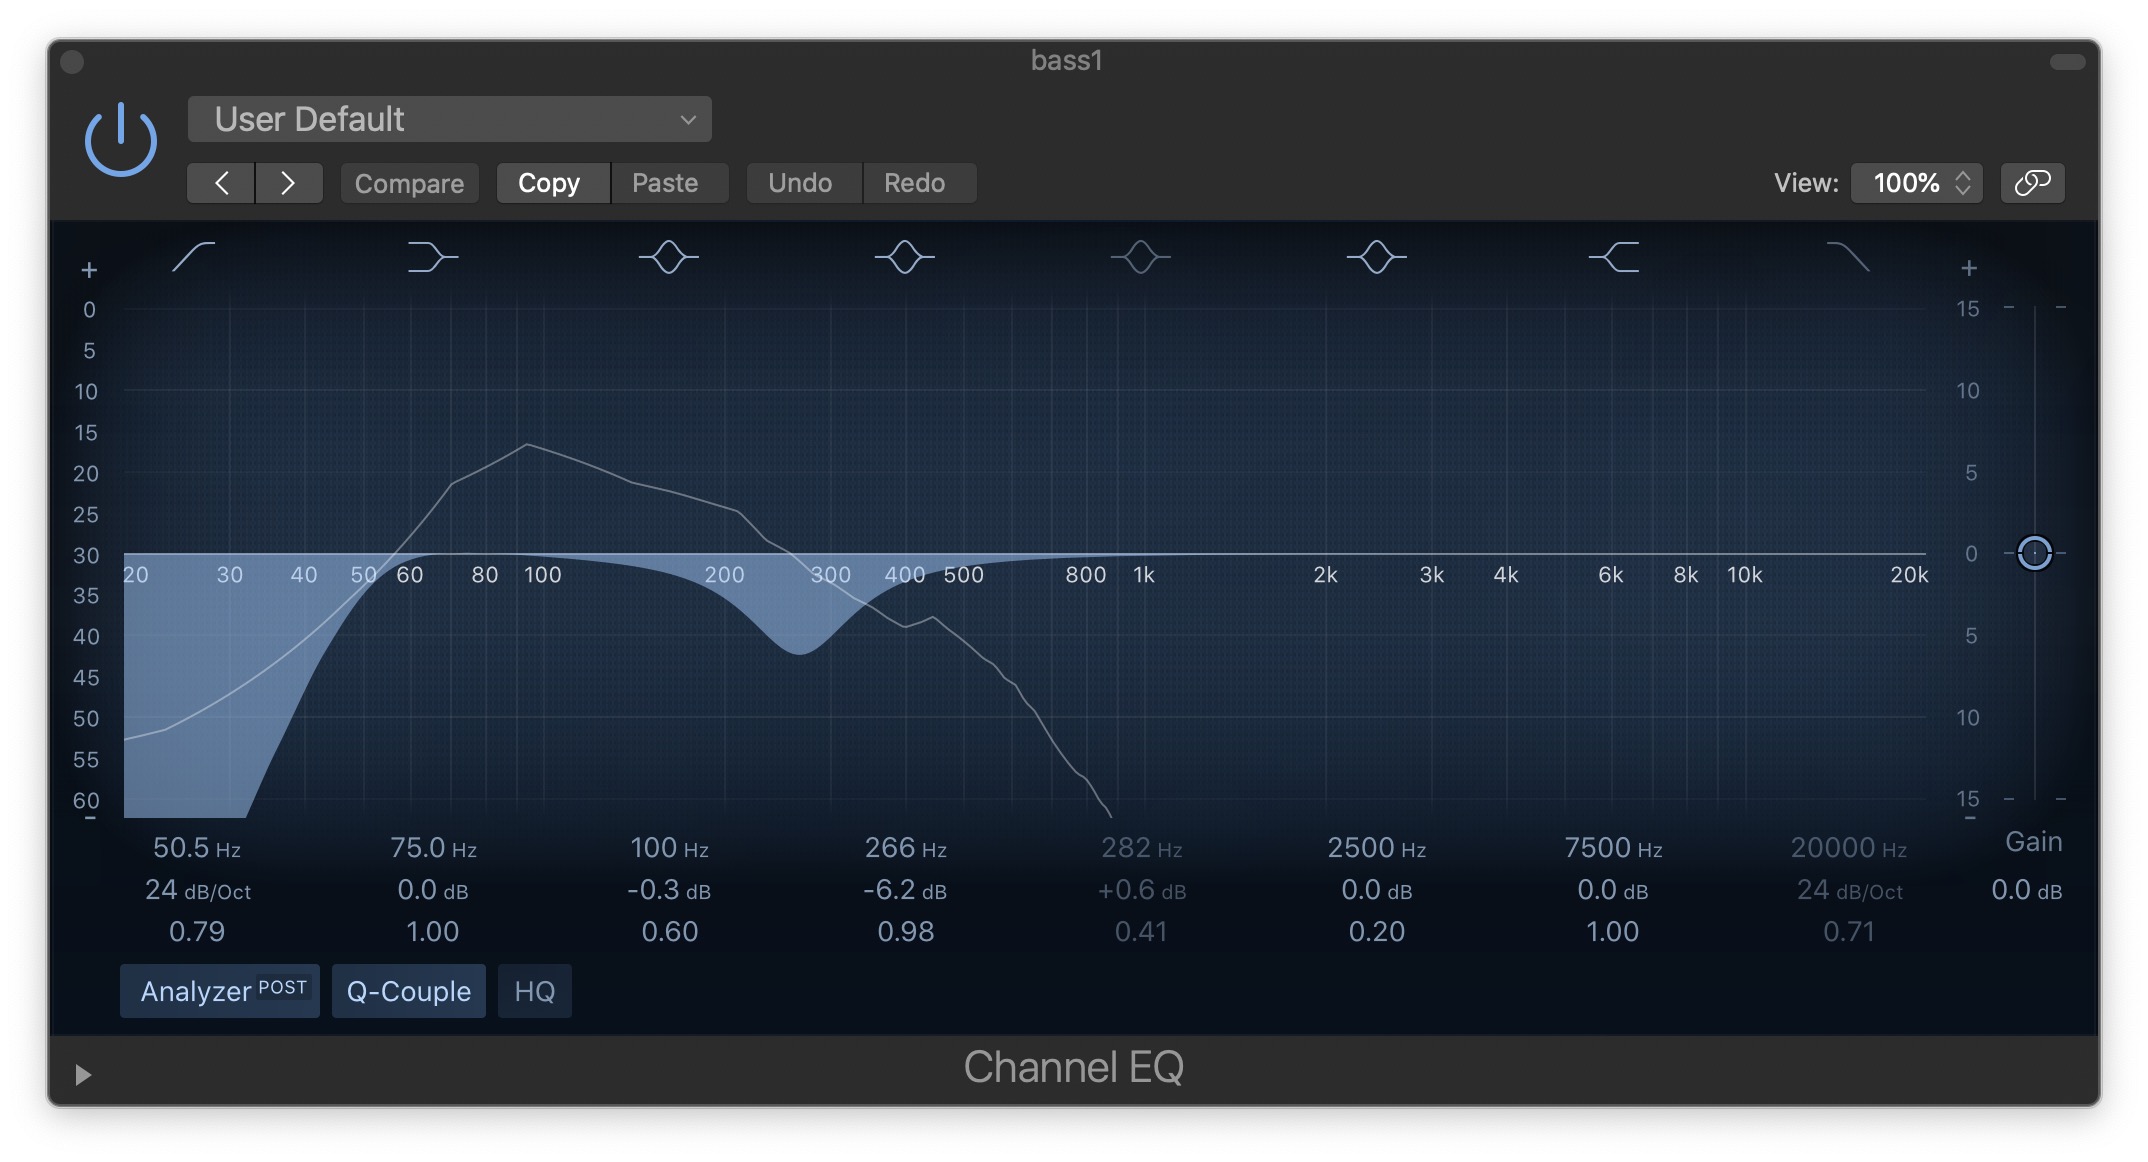The image size is (2148, 1162).
Task: Toggle the plugin power button
Action: point(121,140)
